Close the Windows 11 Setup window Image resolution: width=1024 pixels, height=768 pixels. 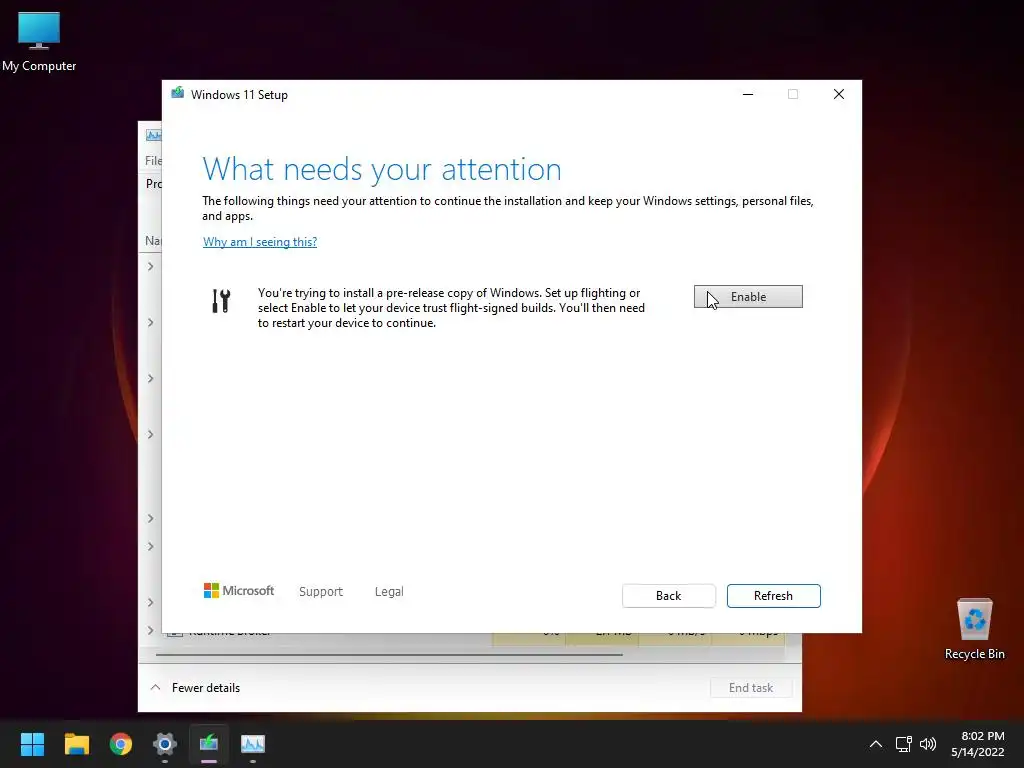click(839, 95)
